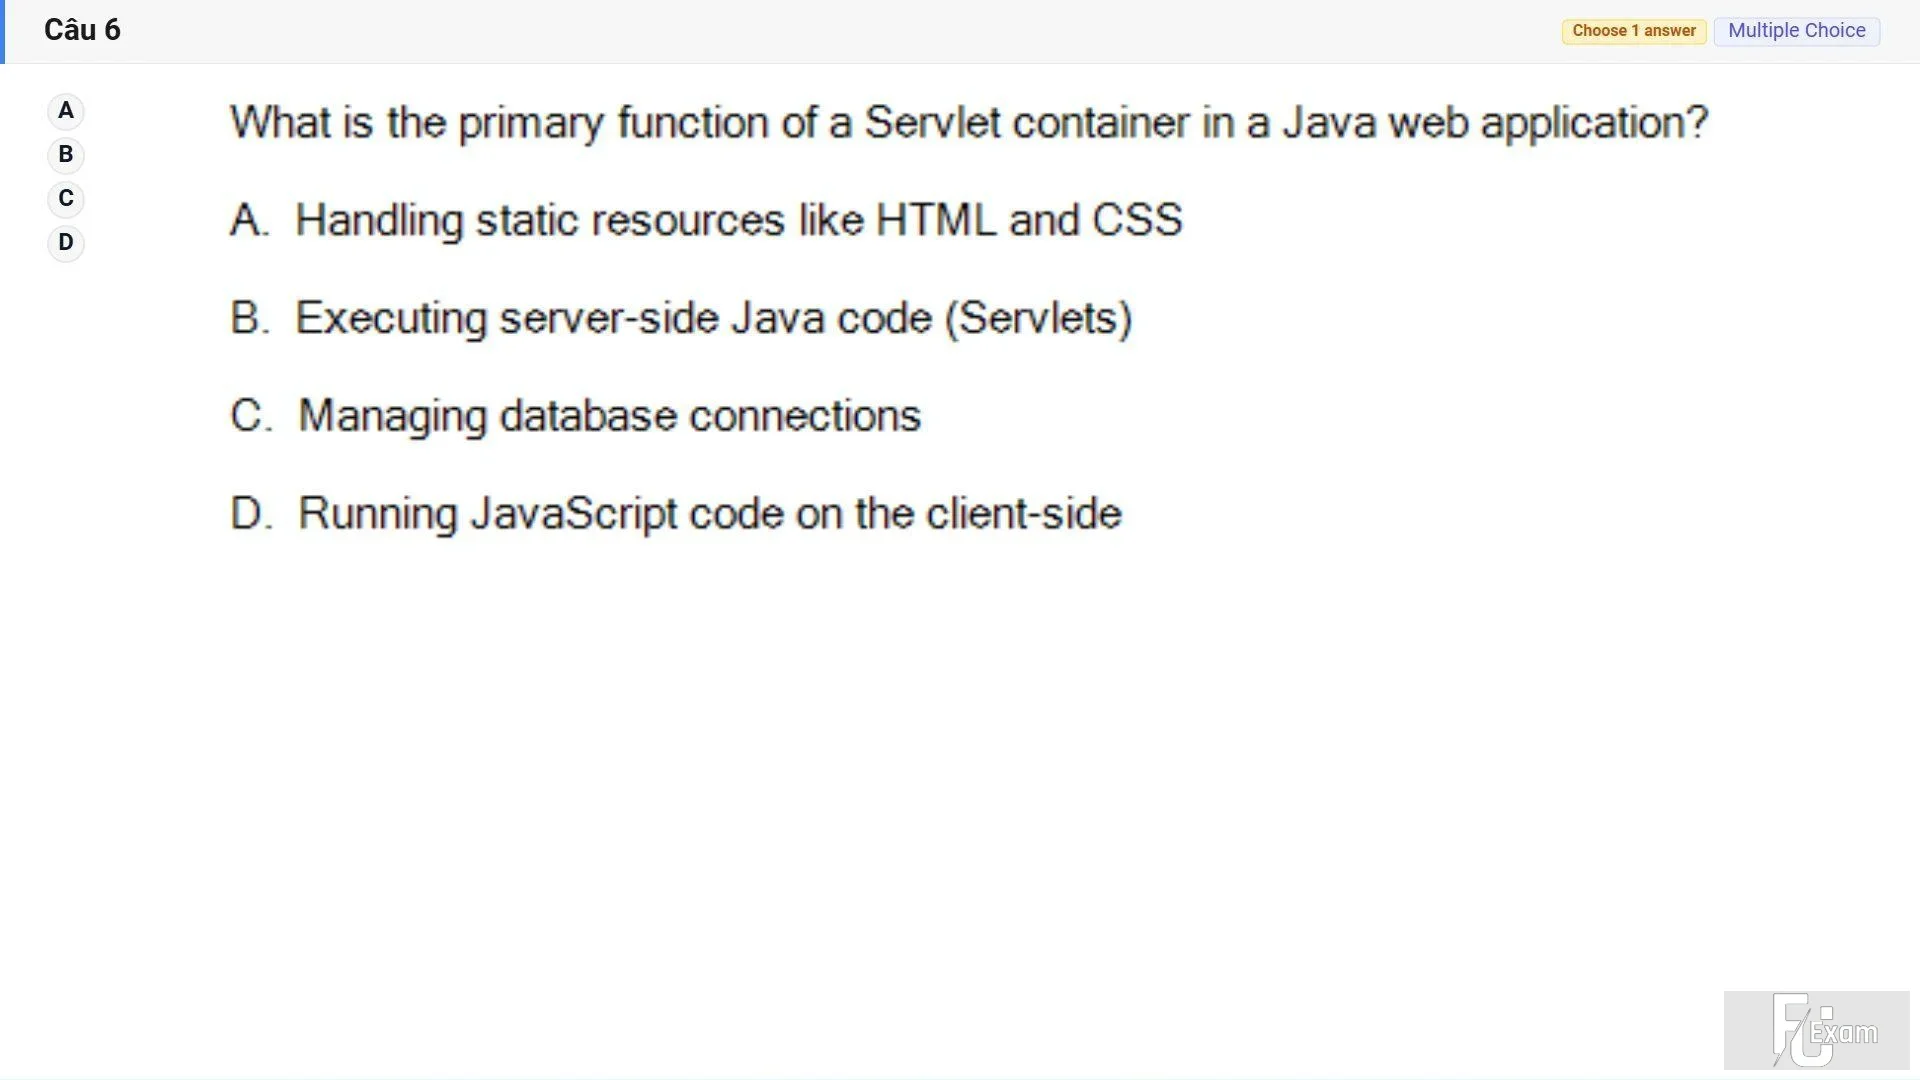
Task: Select answer bubble B
Action: 66,155
